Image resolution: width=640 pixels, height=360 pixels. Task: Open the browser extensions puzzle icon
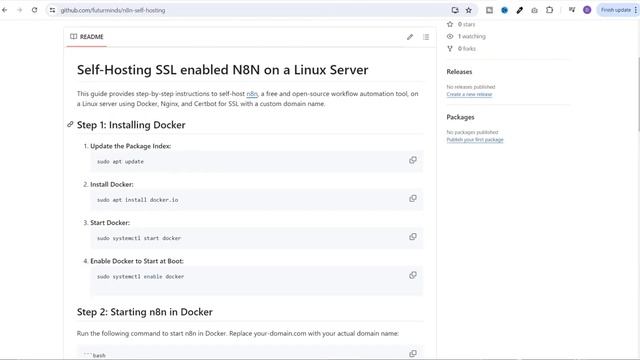pos(549,10)
